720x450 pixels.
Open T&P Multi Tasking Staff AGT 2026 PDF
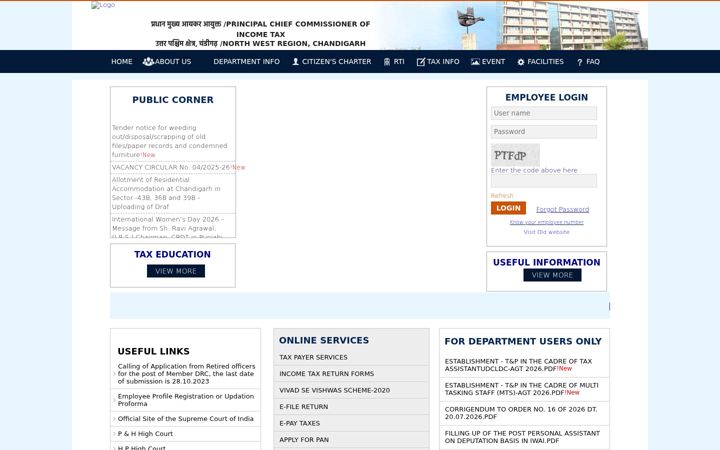coord(522,389)
